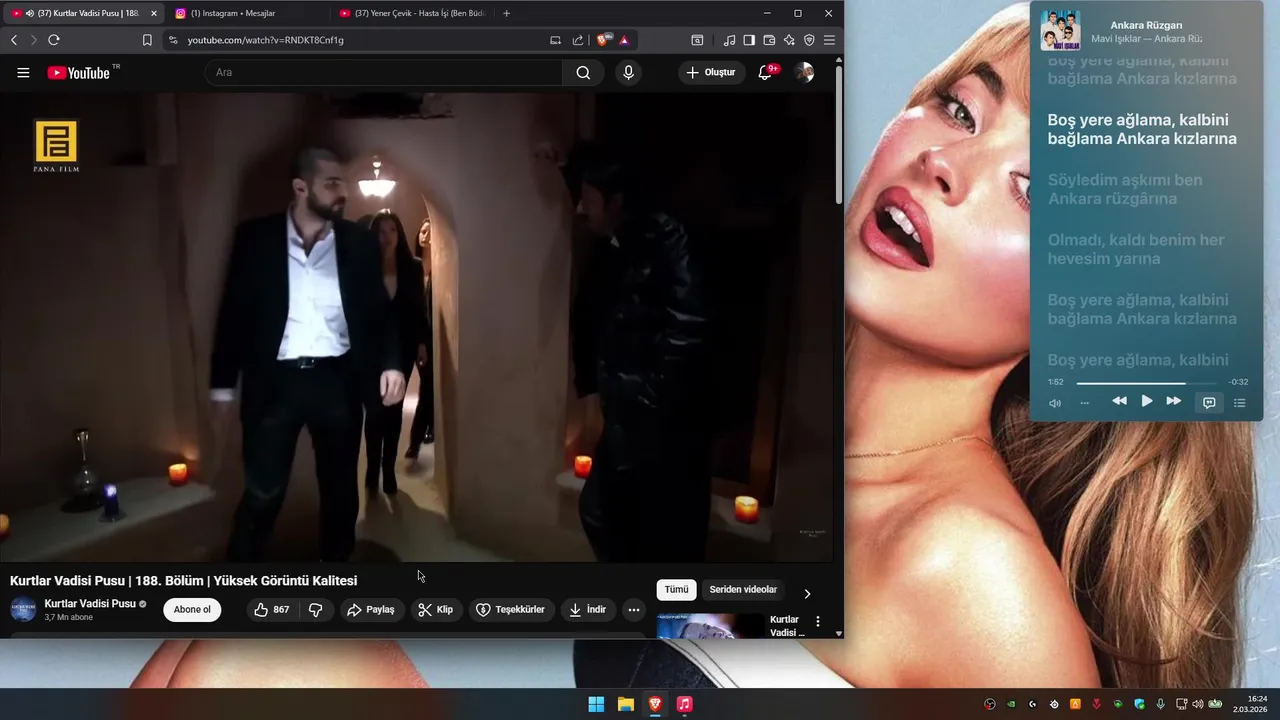
Task: Seek on the music player progress bar
Action: pyautogui.click(x=1146, y=383)
